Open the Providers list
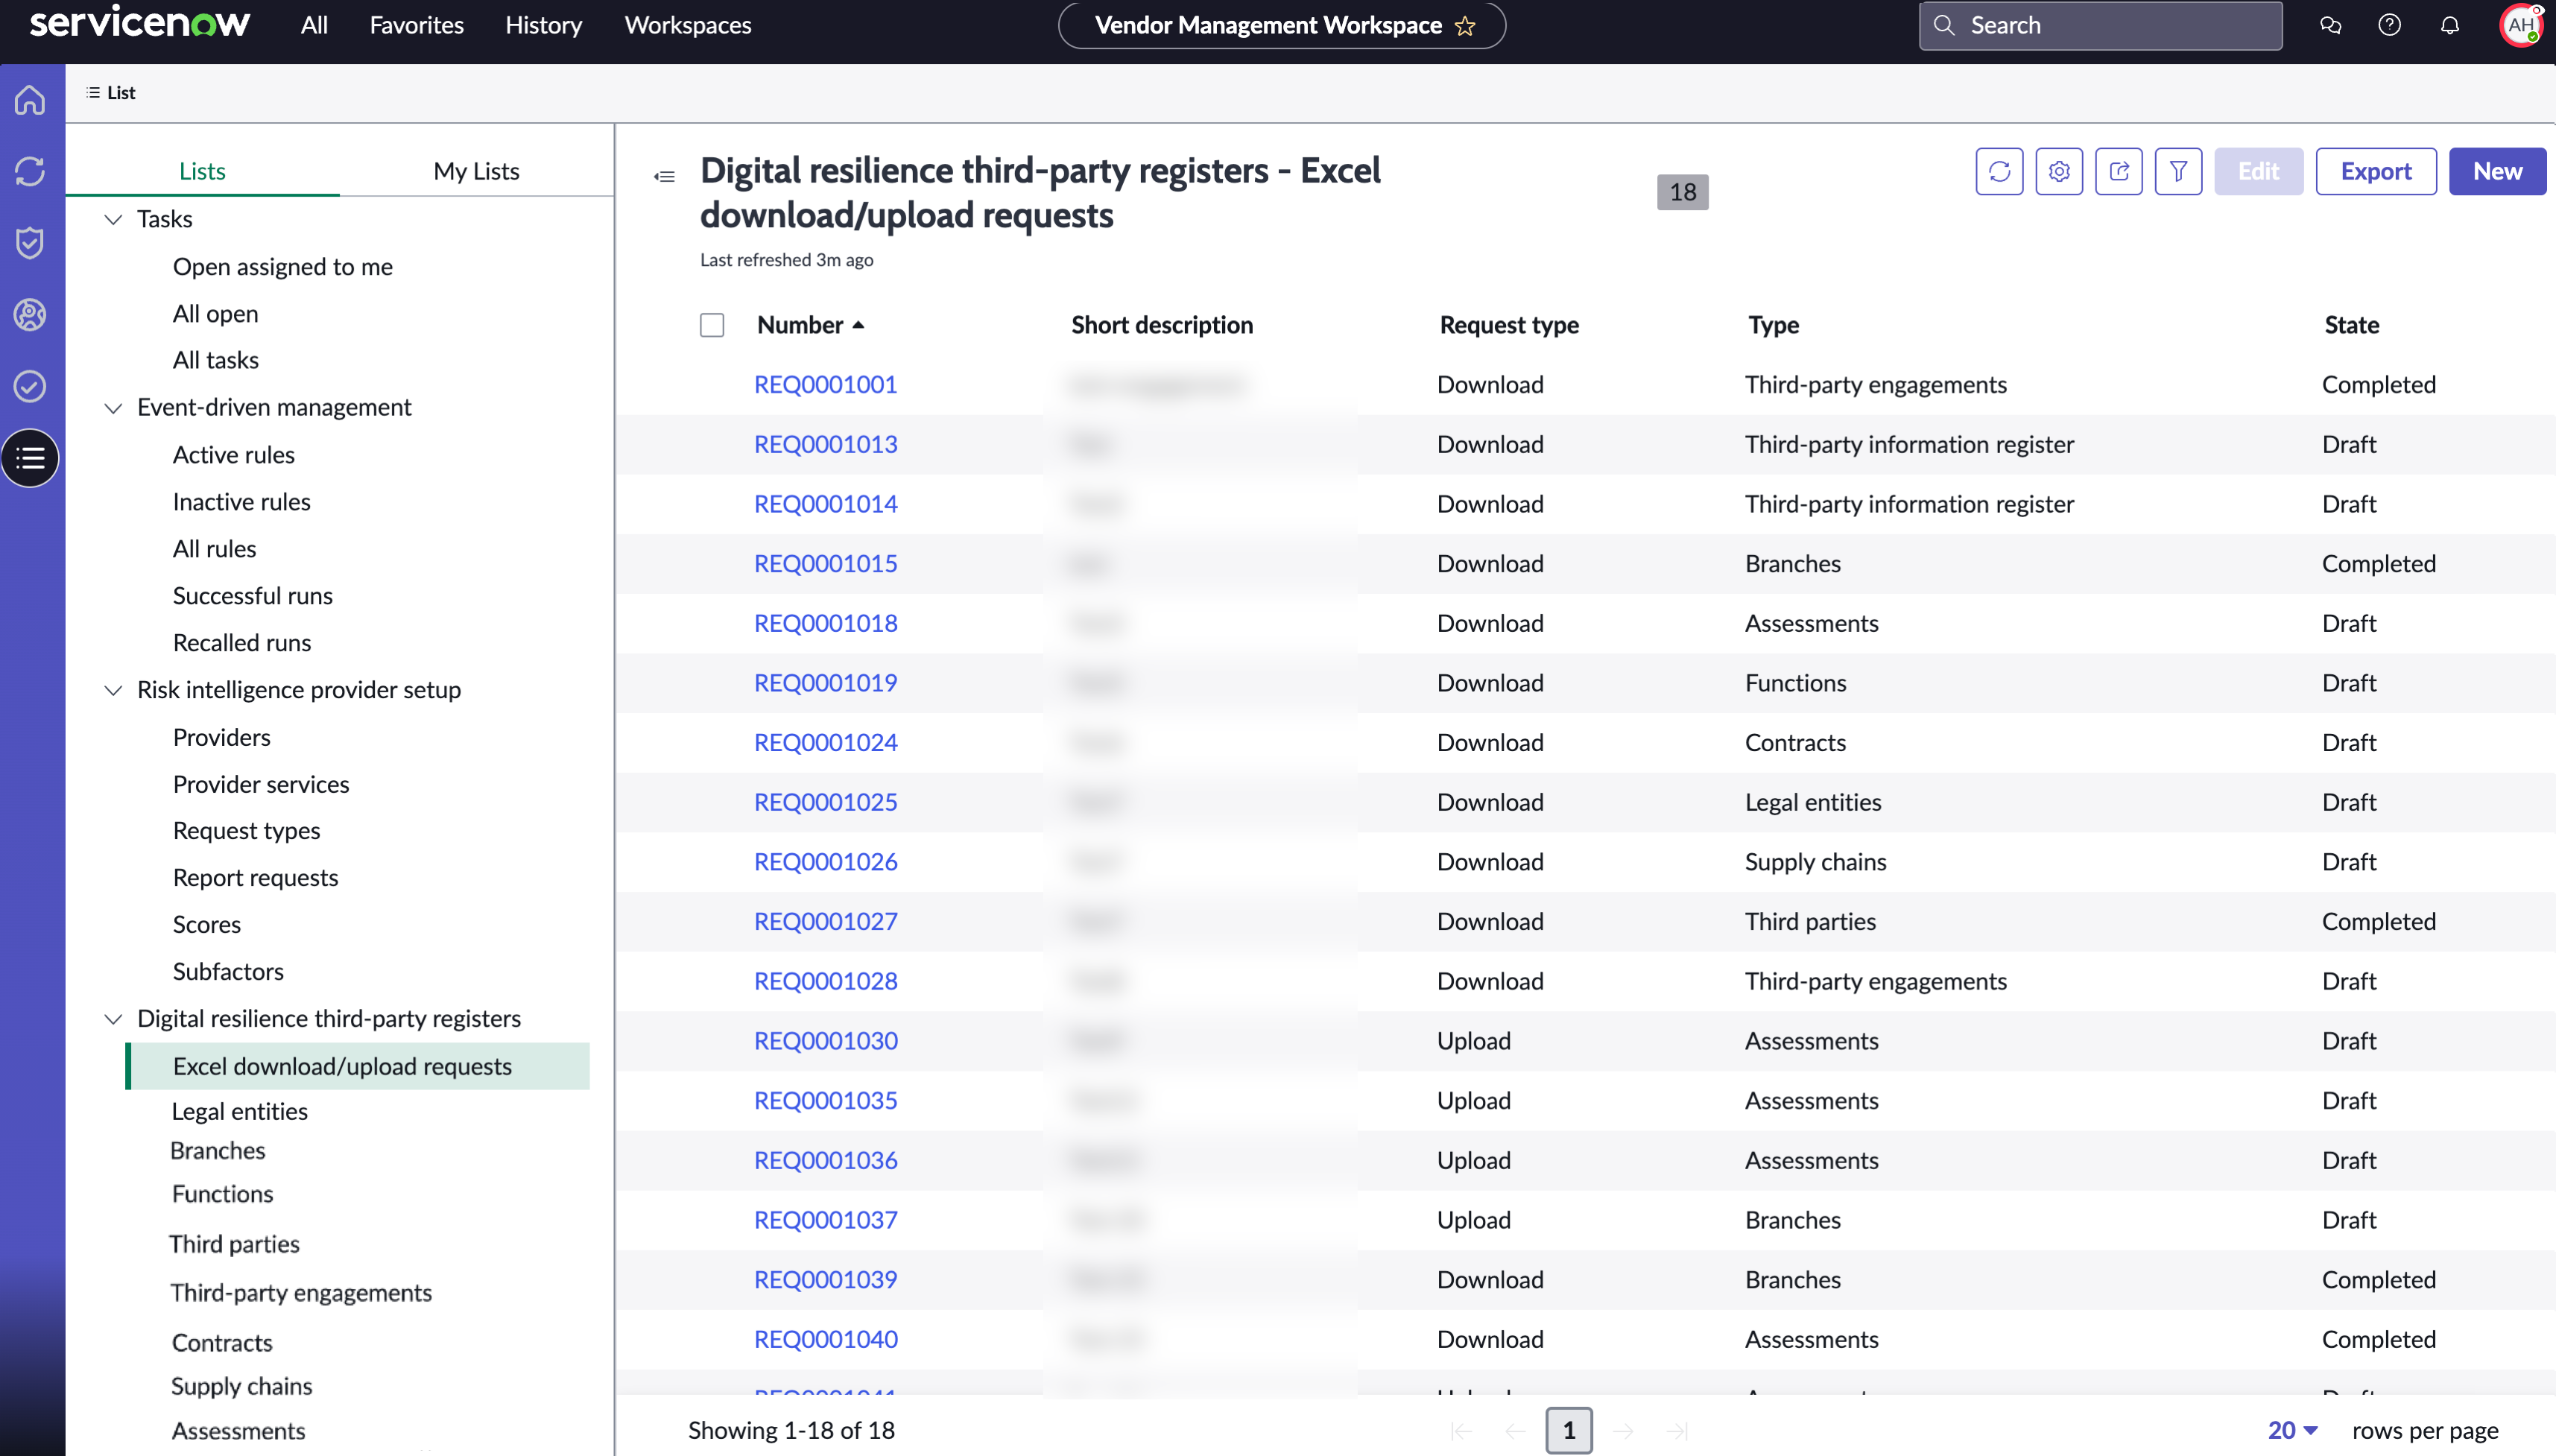The width and height of the screenshot is (2556, 1456). pyautogui.click(x=221, y=737)
